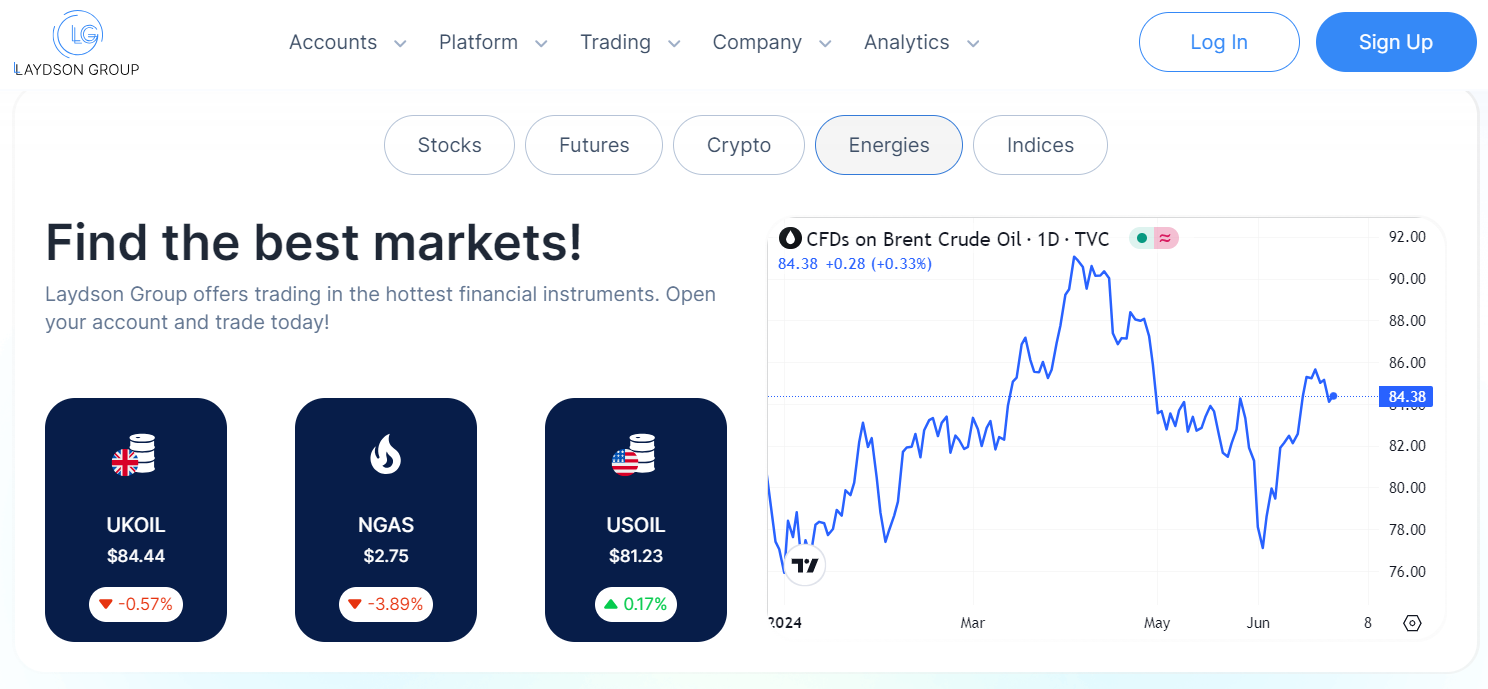Expand the Platform dropdown chevron
The height and width of the screenshot is (689, 1488).
[x=541, y=43]
